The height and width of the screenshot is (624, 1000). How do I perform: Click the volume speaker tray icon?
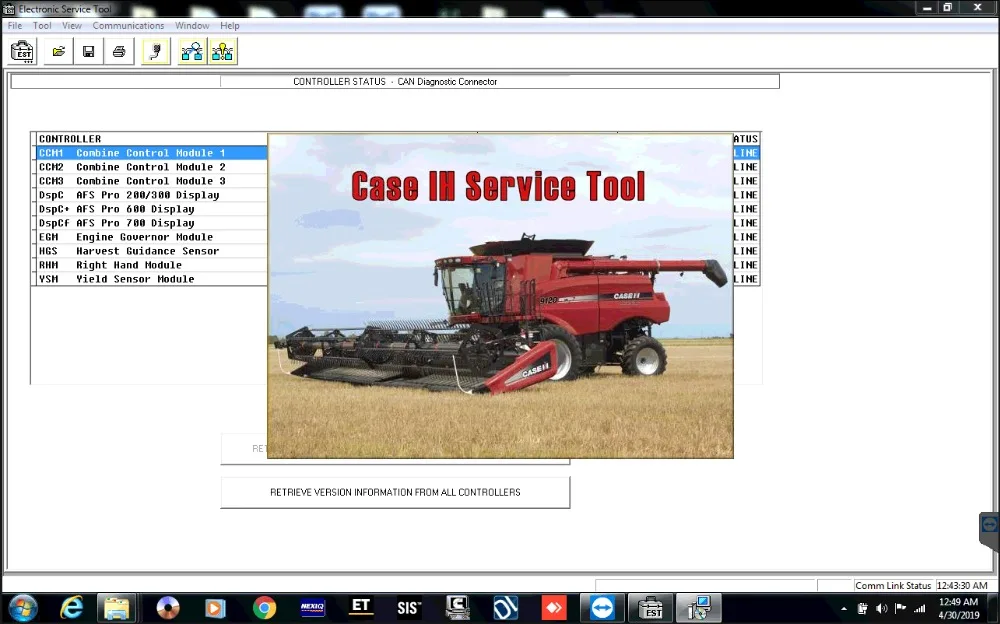[x=882, y=609]
